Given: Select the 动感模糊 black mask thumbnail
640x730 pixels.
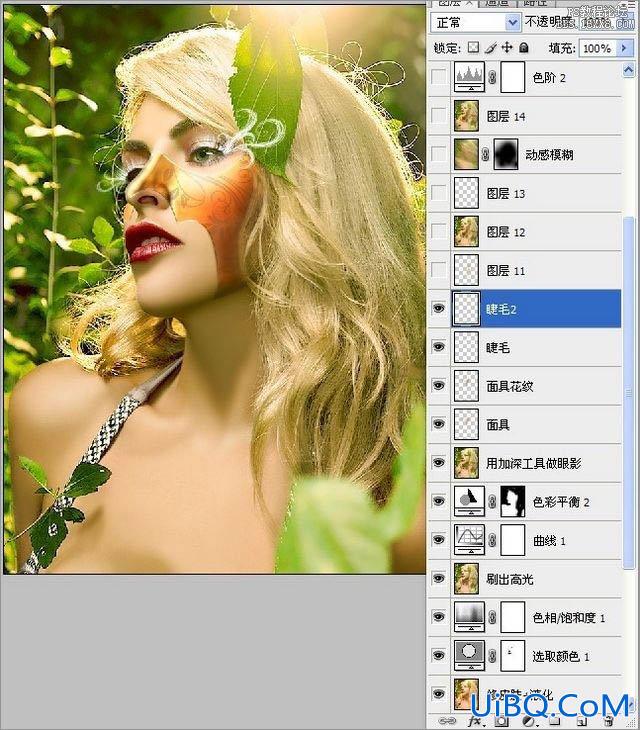Looking at the screenshot, I should (x=505, y=154).
